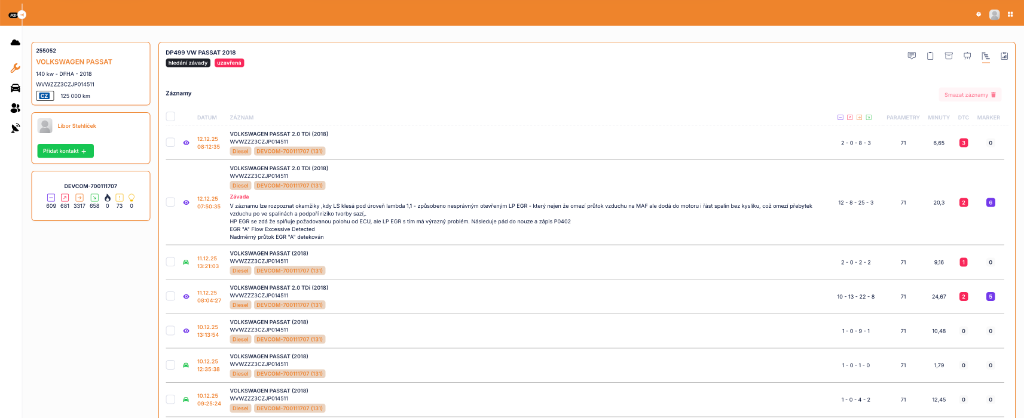Image resolution: width=1024 pixels, height=418 pixels.
Task: Click the orange column header icon in the records table
Action: [x=859, y=117]
